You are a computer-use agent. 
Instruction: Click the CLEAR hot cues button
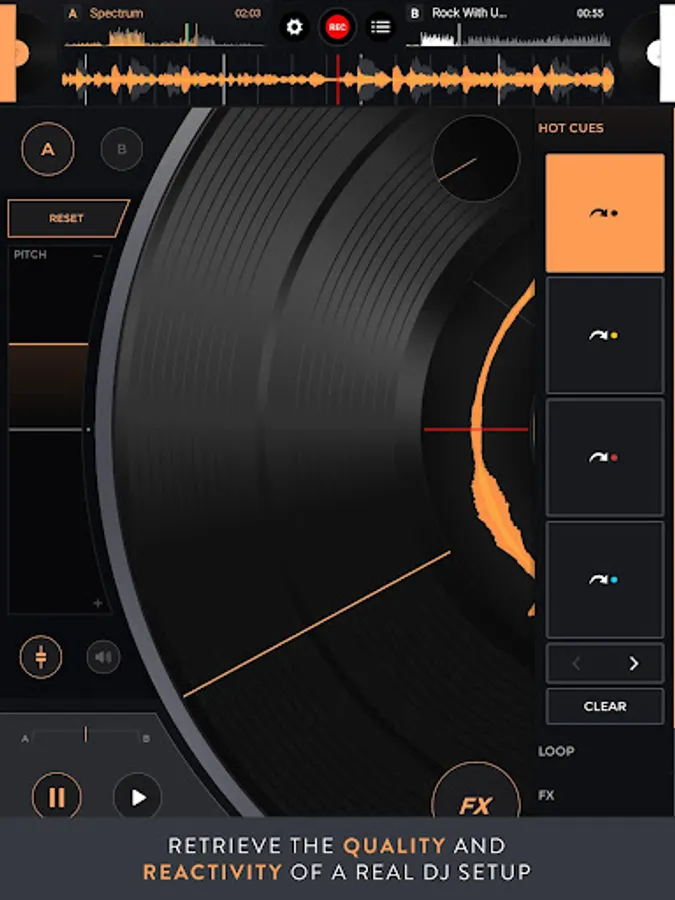pos(605,707)
